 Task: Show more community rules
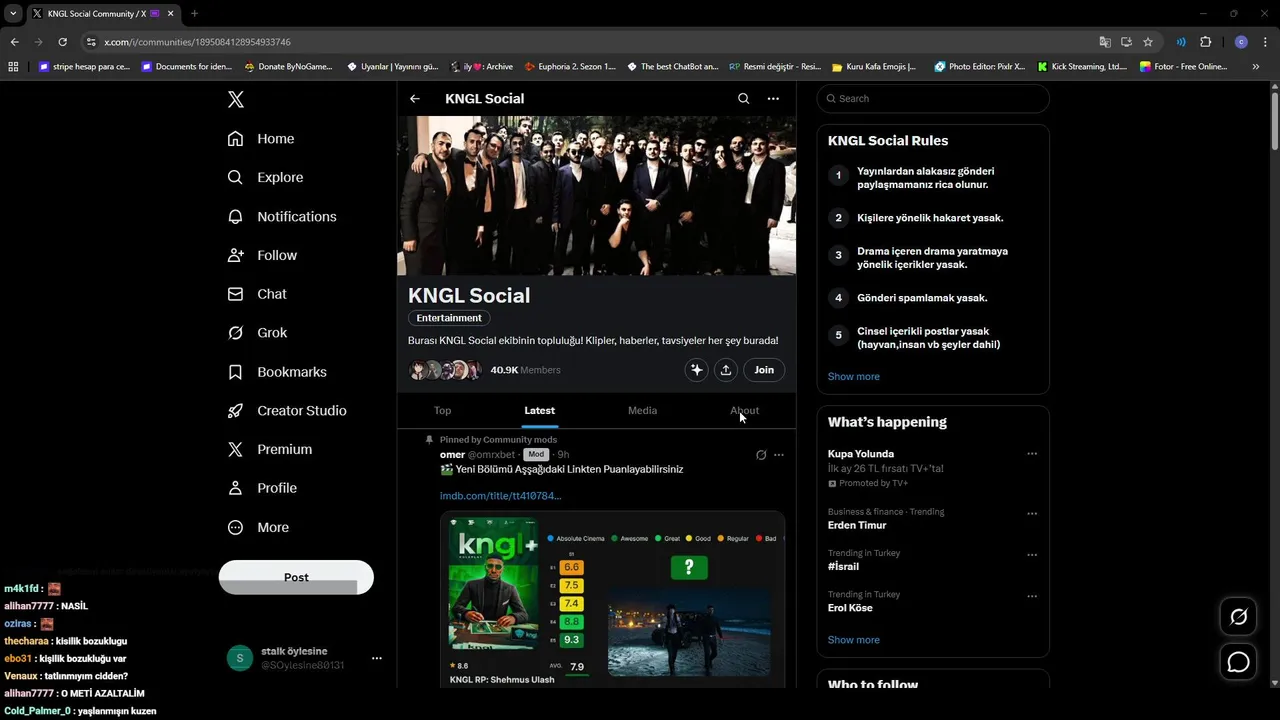point(854,377)
